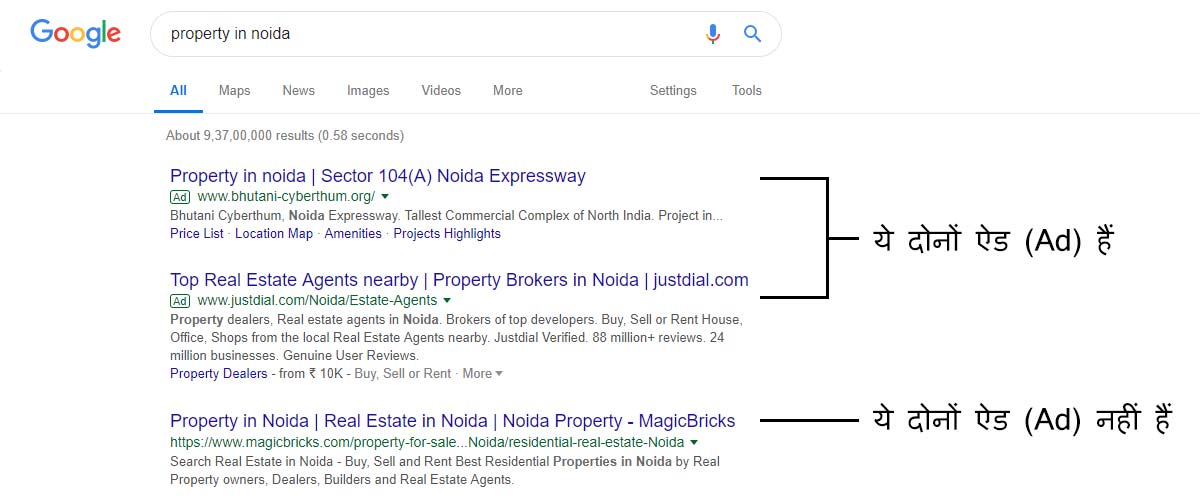The image size is (1200, 503).
Task: Expand arrow next to justdial URL
Action: tap(447, 301)
